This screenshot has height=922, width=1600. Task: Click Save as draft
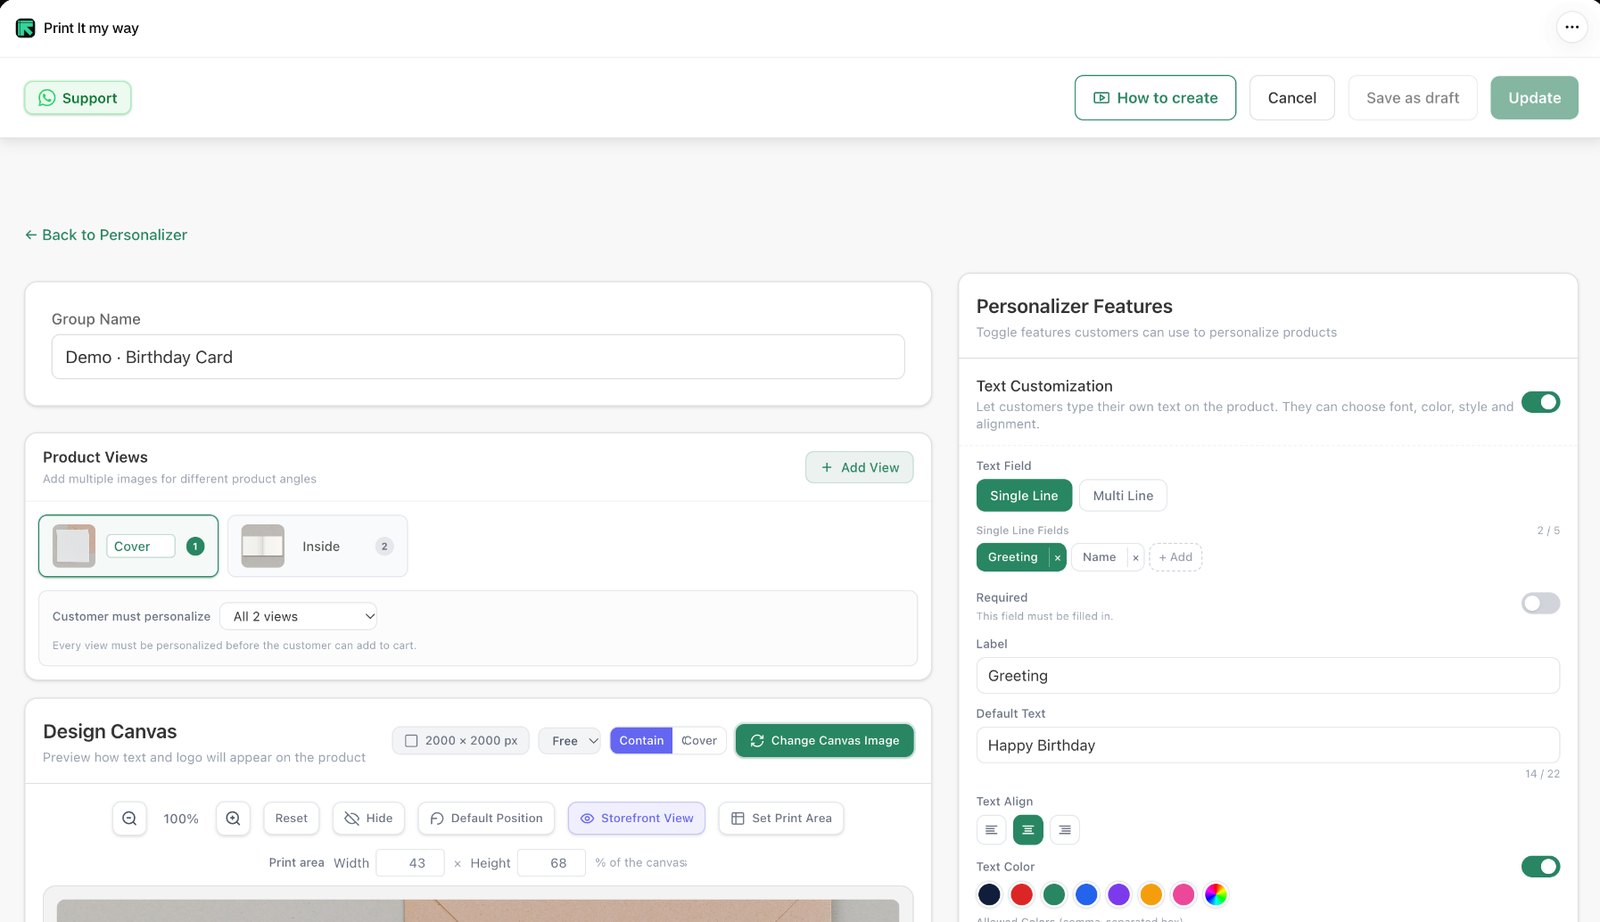coord(1412,98)
